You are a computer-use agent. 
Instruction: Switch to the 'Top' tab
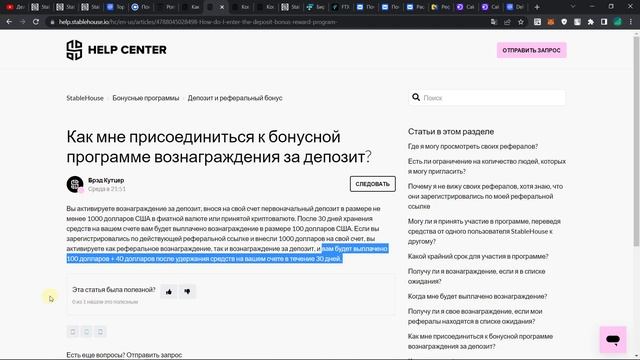click(x=116, y=7)
